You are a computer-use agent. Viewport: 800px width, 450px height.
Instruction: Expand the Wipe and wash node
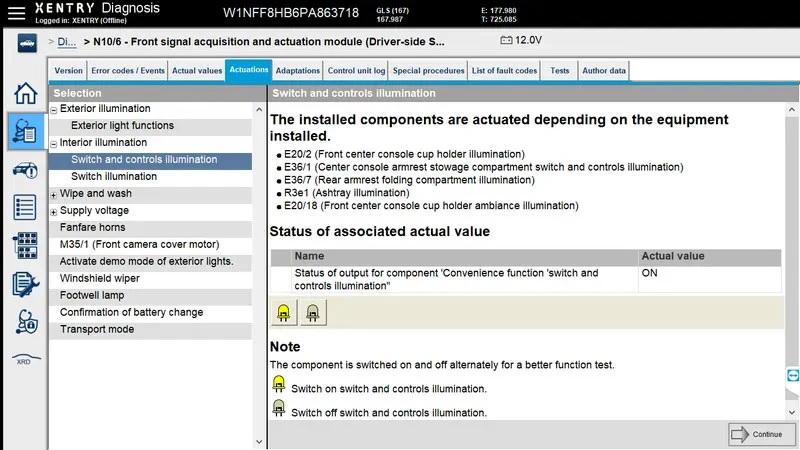[x=54, y=195]
